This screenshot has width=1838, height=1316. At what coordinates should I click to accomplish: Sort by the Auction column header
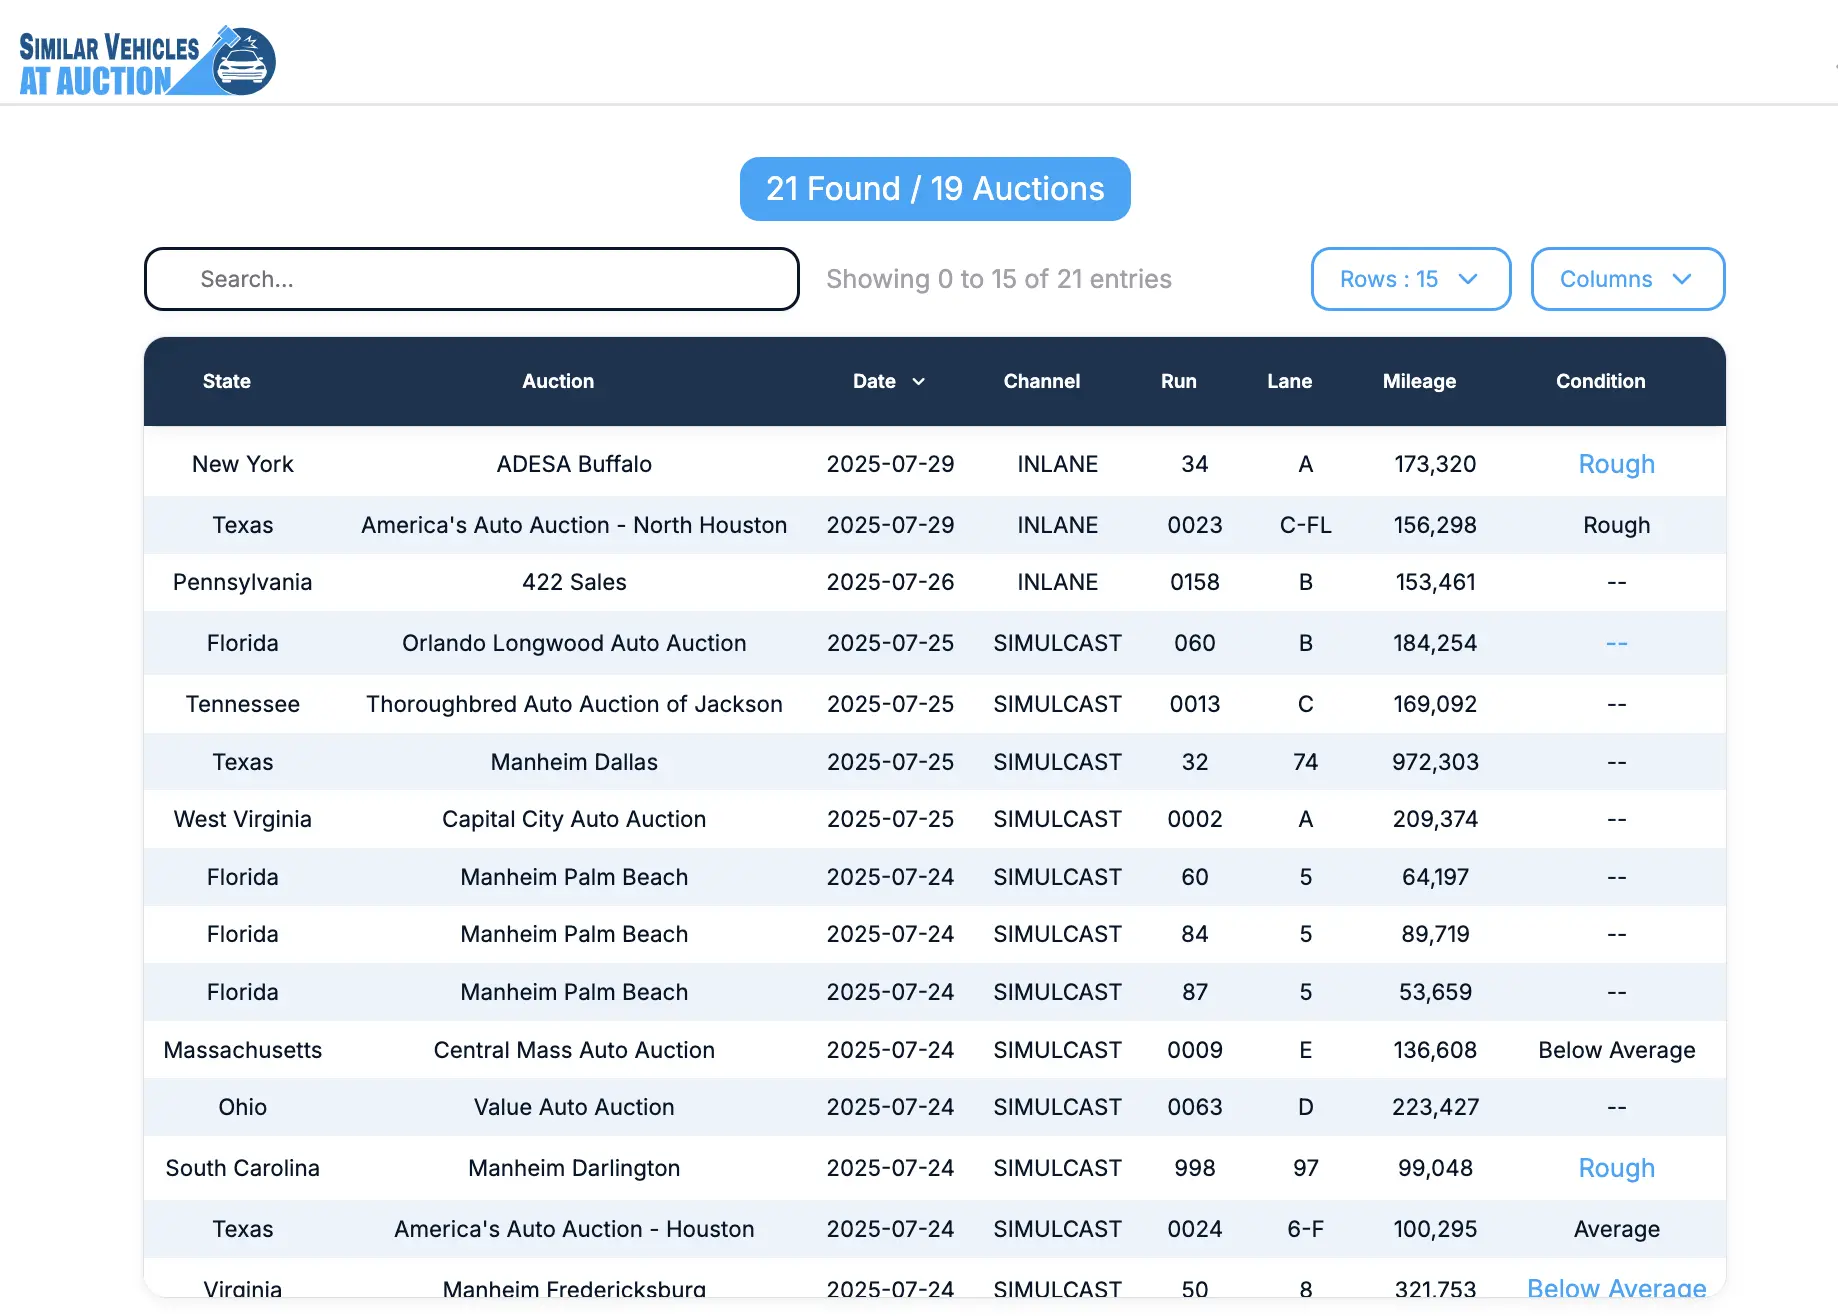click(x=558, y=381)
